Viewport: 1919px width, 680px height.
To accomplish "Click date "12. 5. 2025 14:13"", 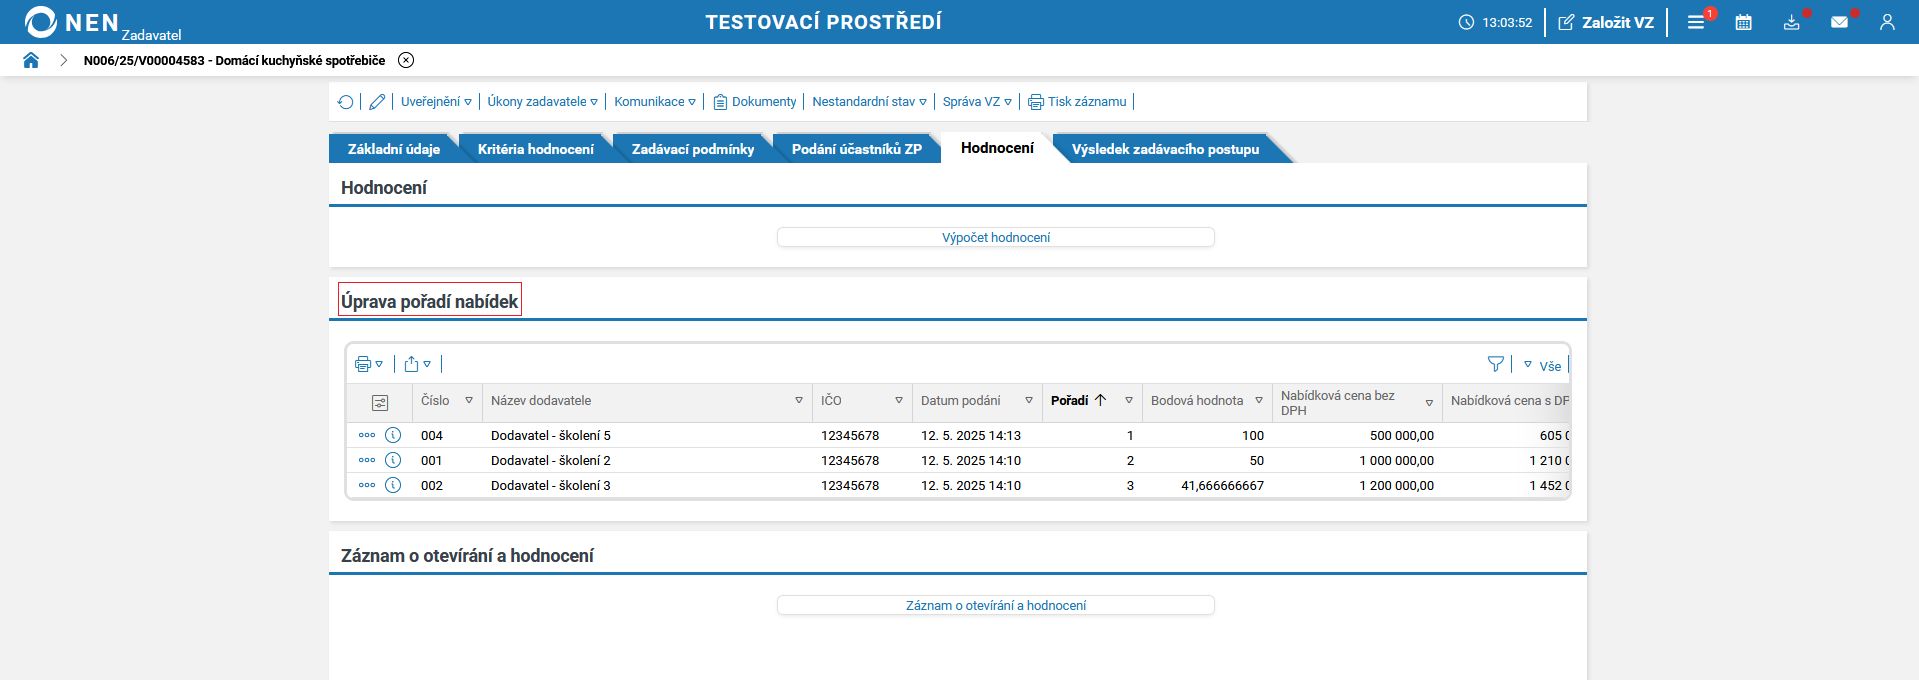I will [x=971, y=435].
